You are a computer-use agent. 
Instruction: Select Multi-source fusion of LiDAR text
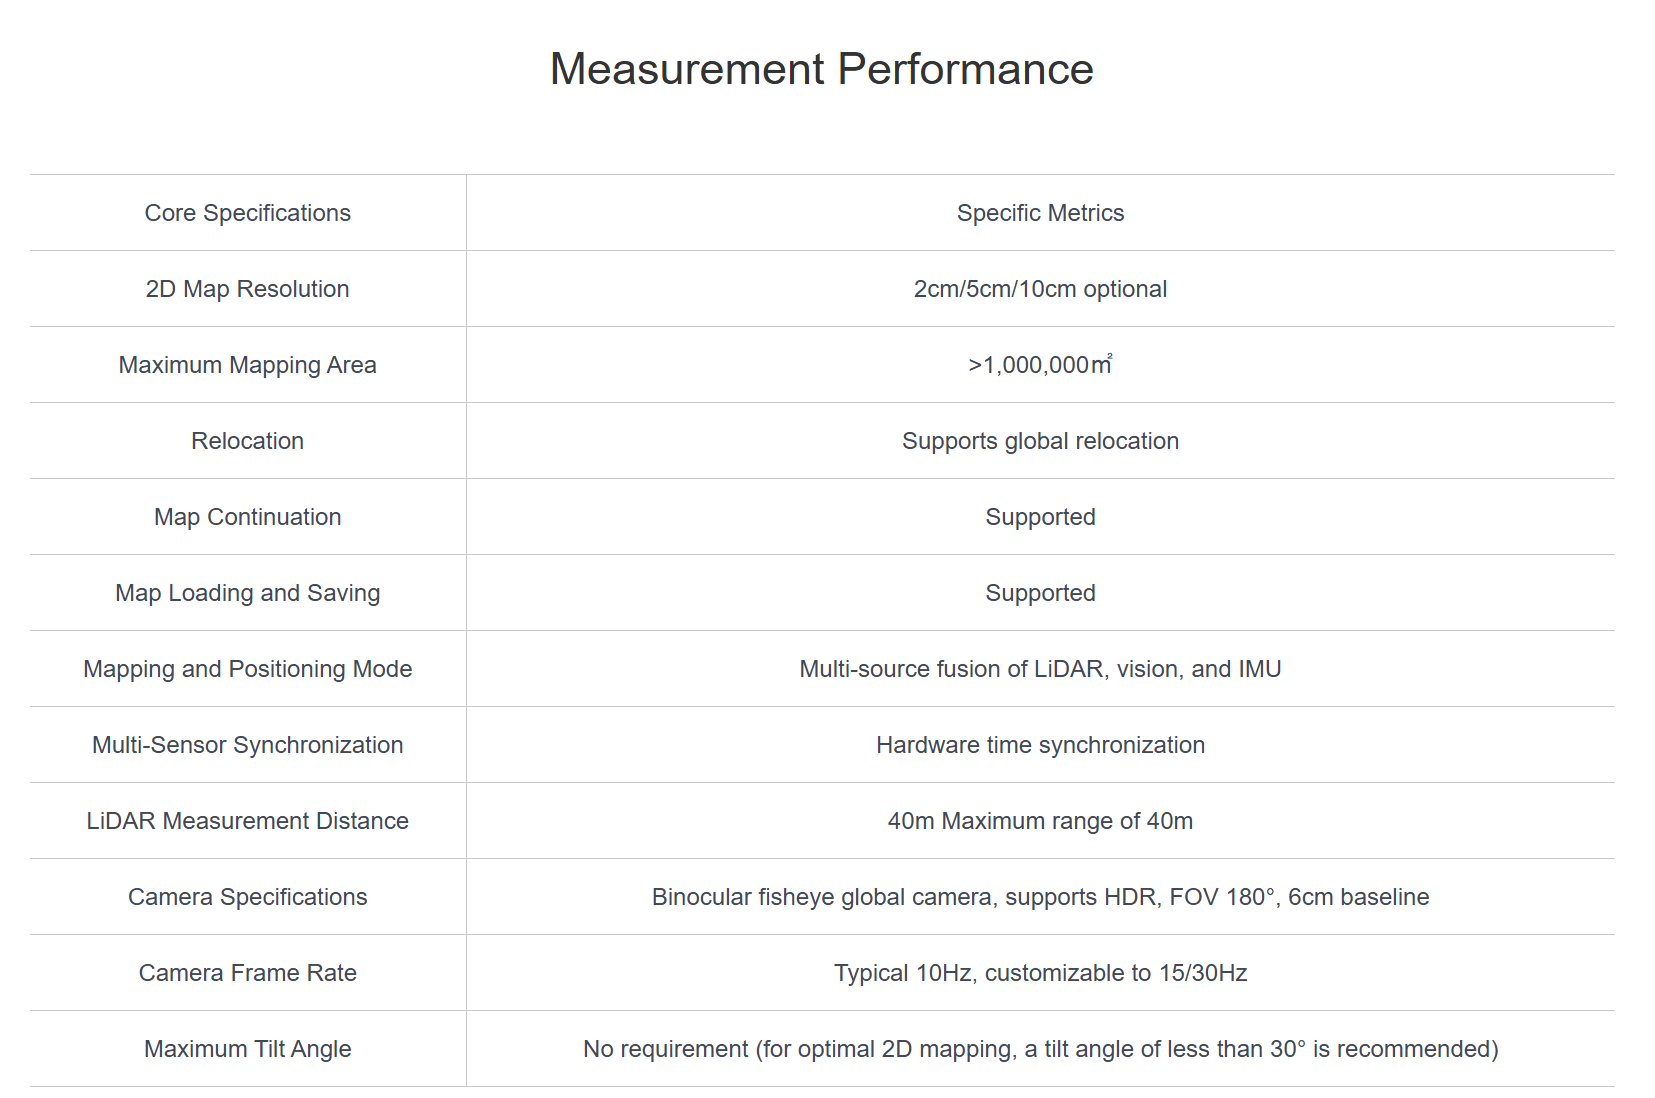1040,669
